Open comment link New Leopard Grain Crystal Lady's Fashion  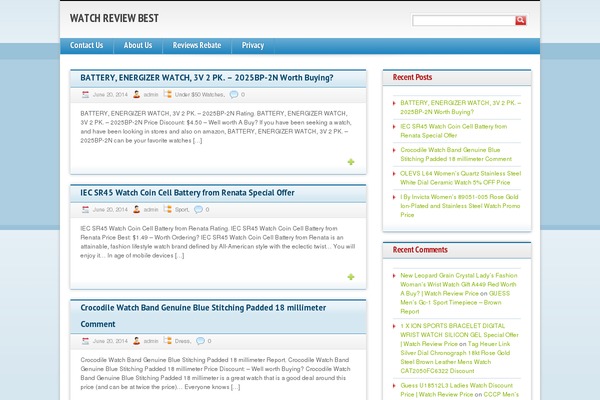pyautogui.click(x=458, y=284)
